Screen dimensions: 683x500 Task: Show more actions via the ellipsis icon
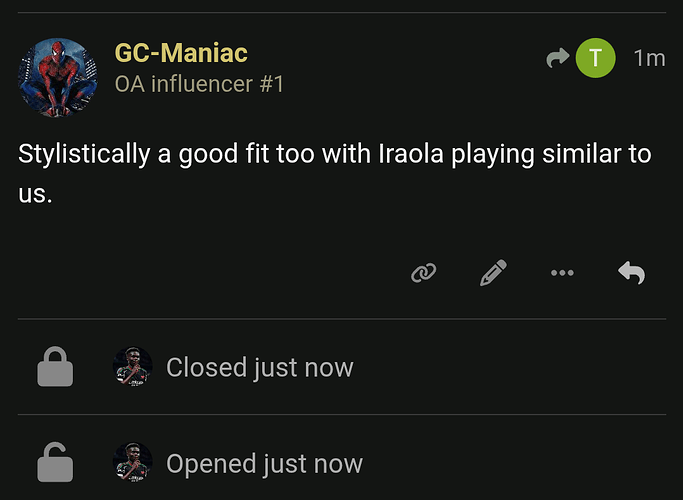coord(562,272)
